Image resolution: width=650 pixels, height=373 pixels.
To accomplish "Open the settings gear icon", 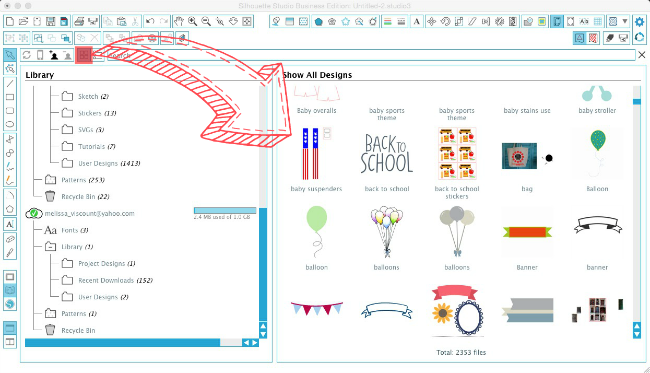I will coord(640,22).
